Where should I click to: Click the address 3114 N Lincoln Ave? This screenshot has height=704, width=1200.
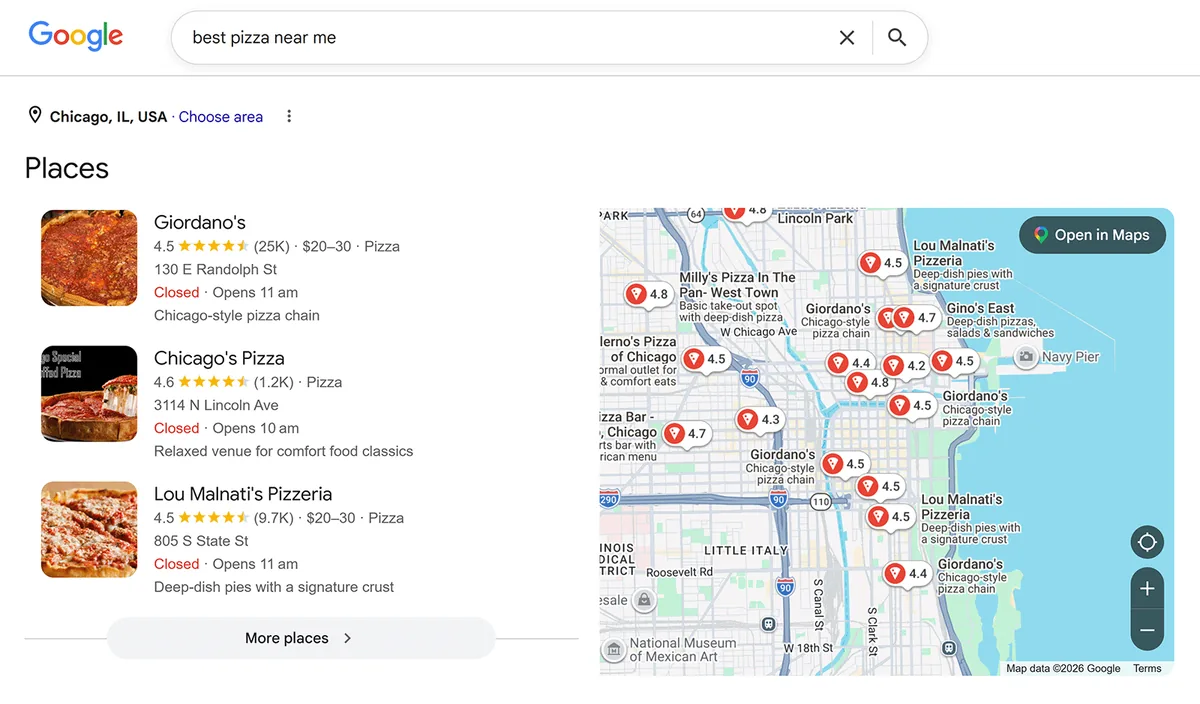(216, 405)
